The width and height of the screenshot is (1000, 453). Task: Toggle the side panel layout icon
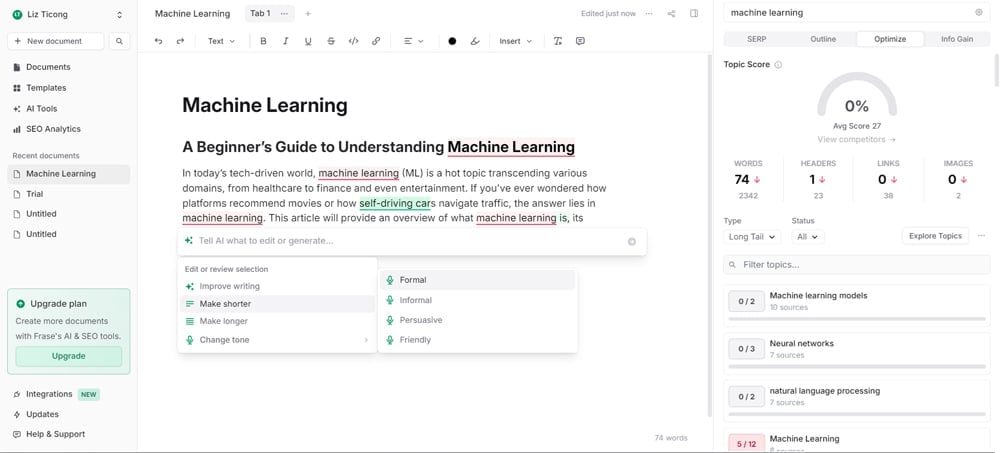point(694,13)
